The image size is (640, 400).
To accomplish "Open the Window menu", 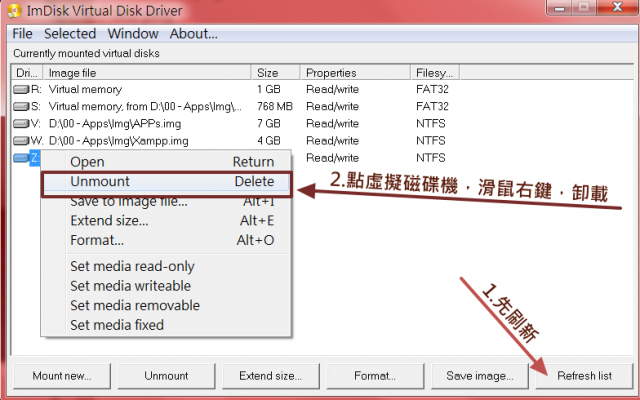I will click(133, 33).
